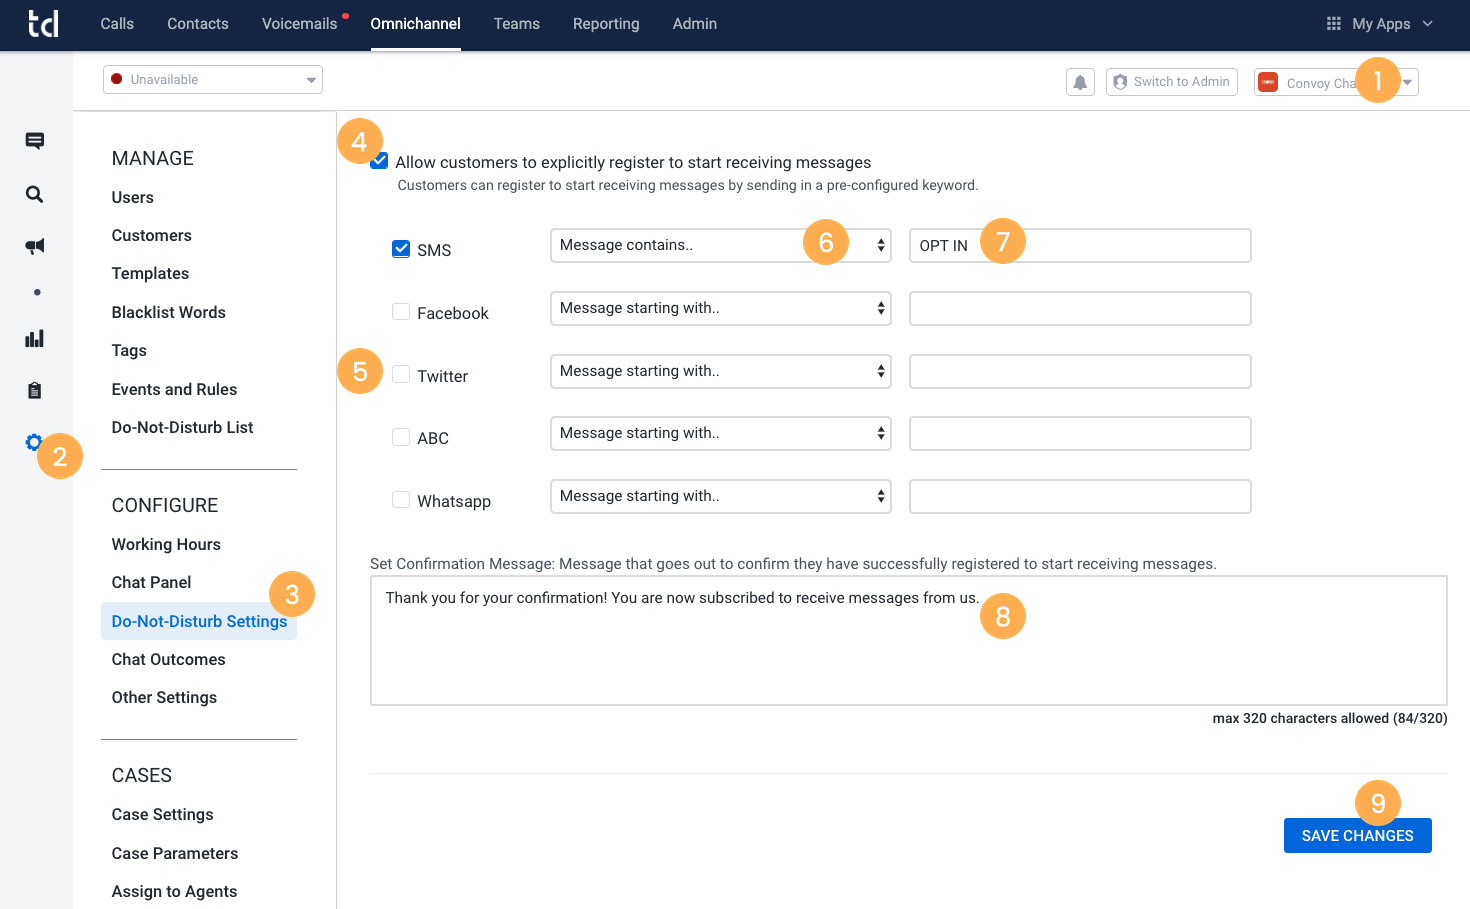This screenshot has width=1470, height=909.
Task: Open Chat Panel configuration
Action: pos(152,582)
